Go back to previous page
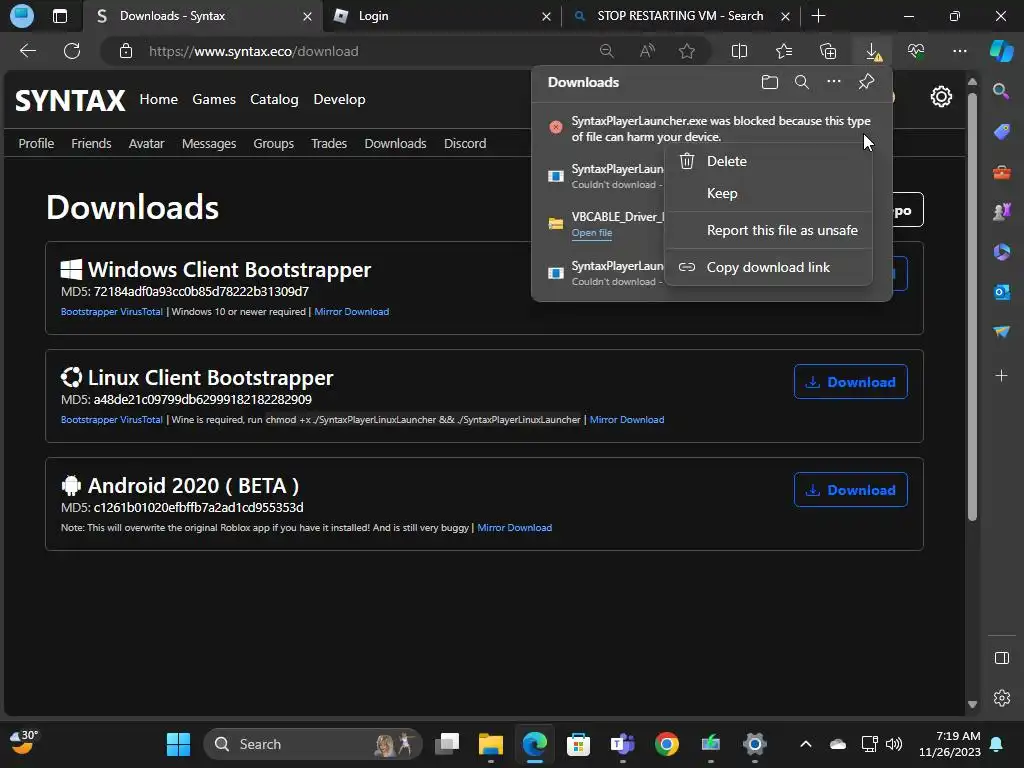The height and width of the screenshot is (768, 1024). [28, 51]
